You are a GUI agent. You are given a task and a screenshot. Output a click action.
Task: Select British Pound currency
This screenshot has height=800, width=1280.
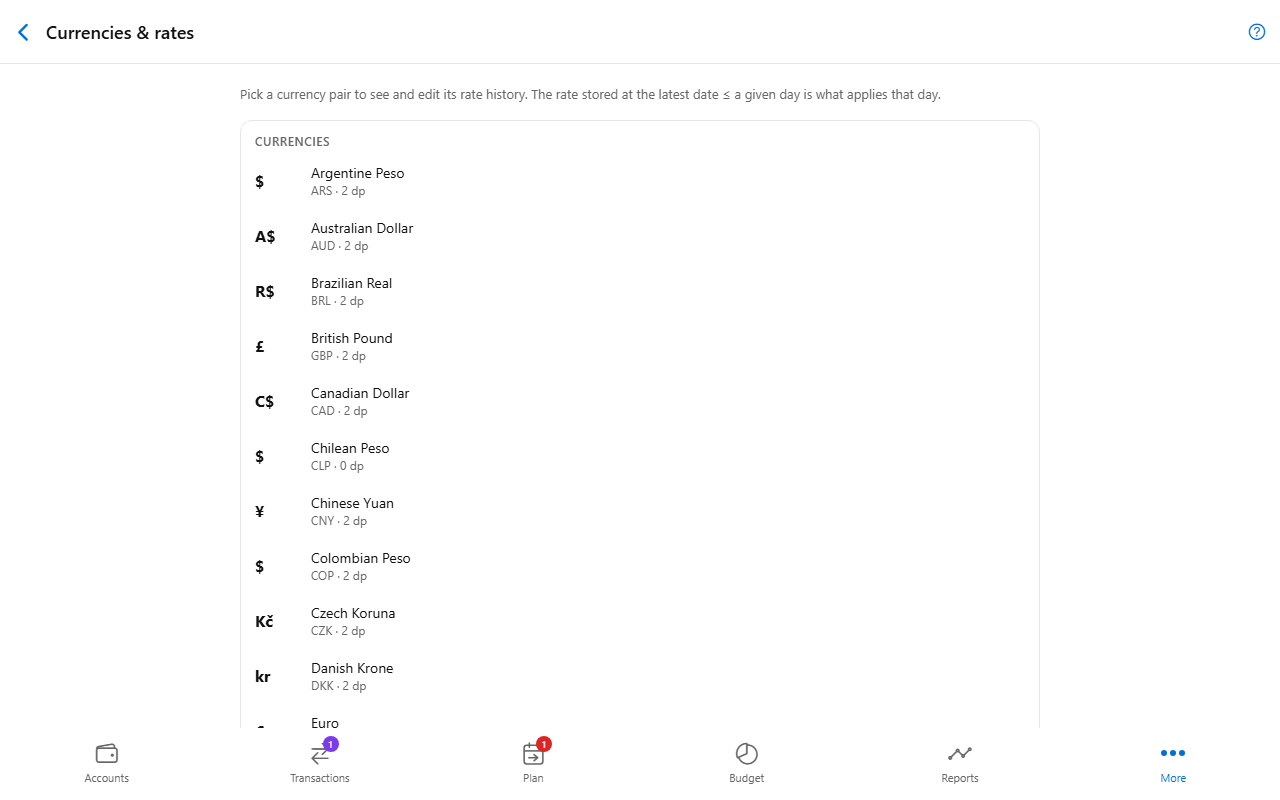pyautogui.click(x=640, y=347)
